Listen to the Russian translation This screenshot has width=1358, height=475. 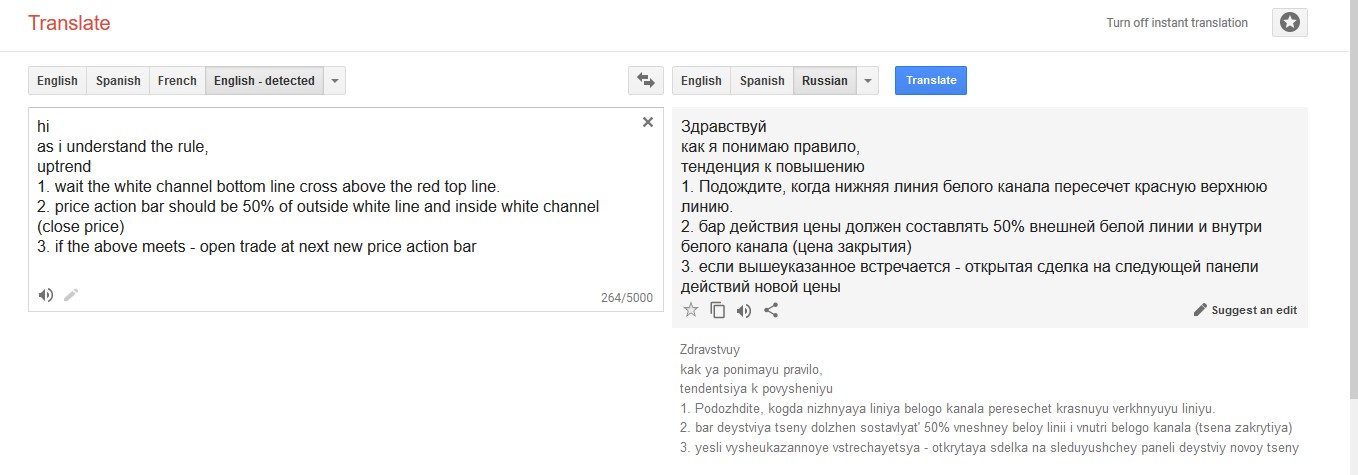coord(744,310)
